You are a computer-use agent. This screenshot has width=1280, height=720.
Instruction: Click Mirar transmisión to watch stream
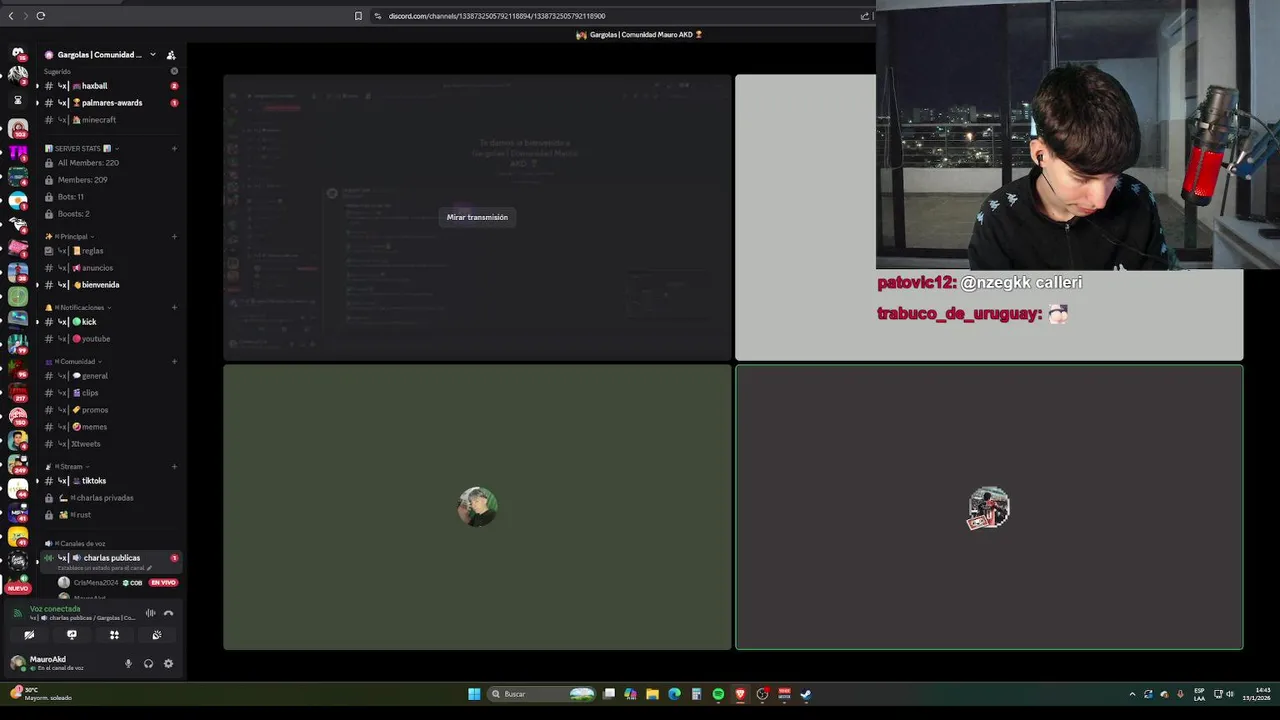477,217
